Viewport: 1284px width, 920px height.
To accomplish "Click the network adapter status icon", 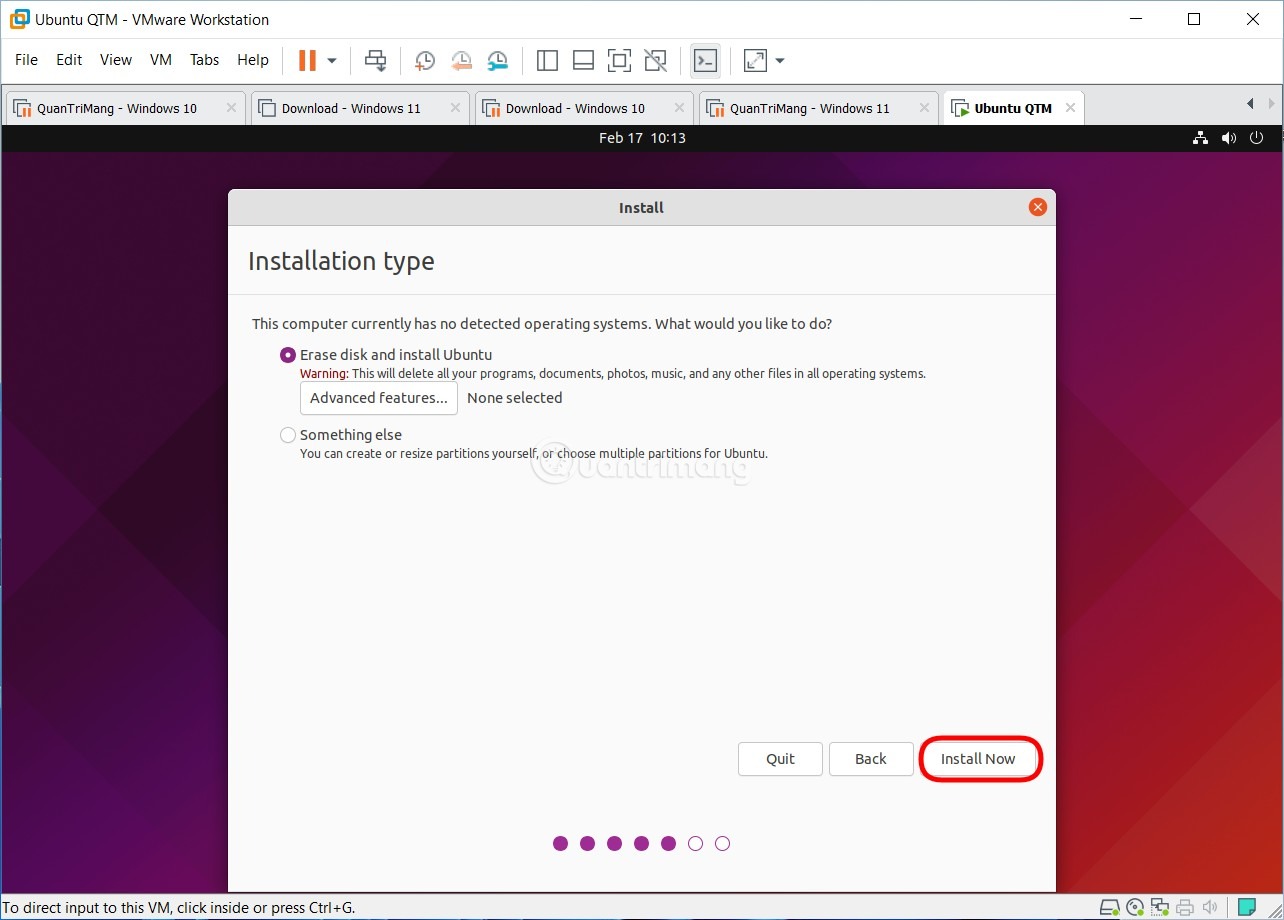I will (x=1161, y=908).
